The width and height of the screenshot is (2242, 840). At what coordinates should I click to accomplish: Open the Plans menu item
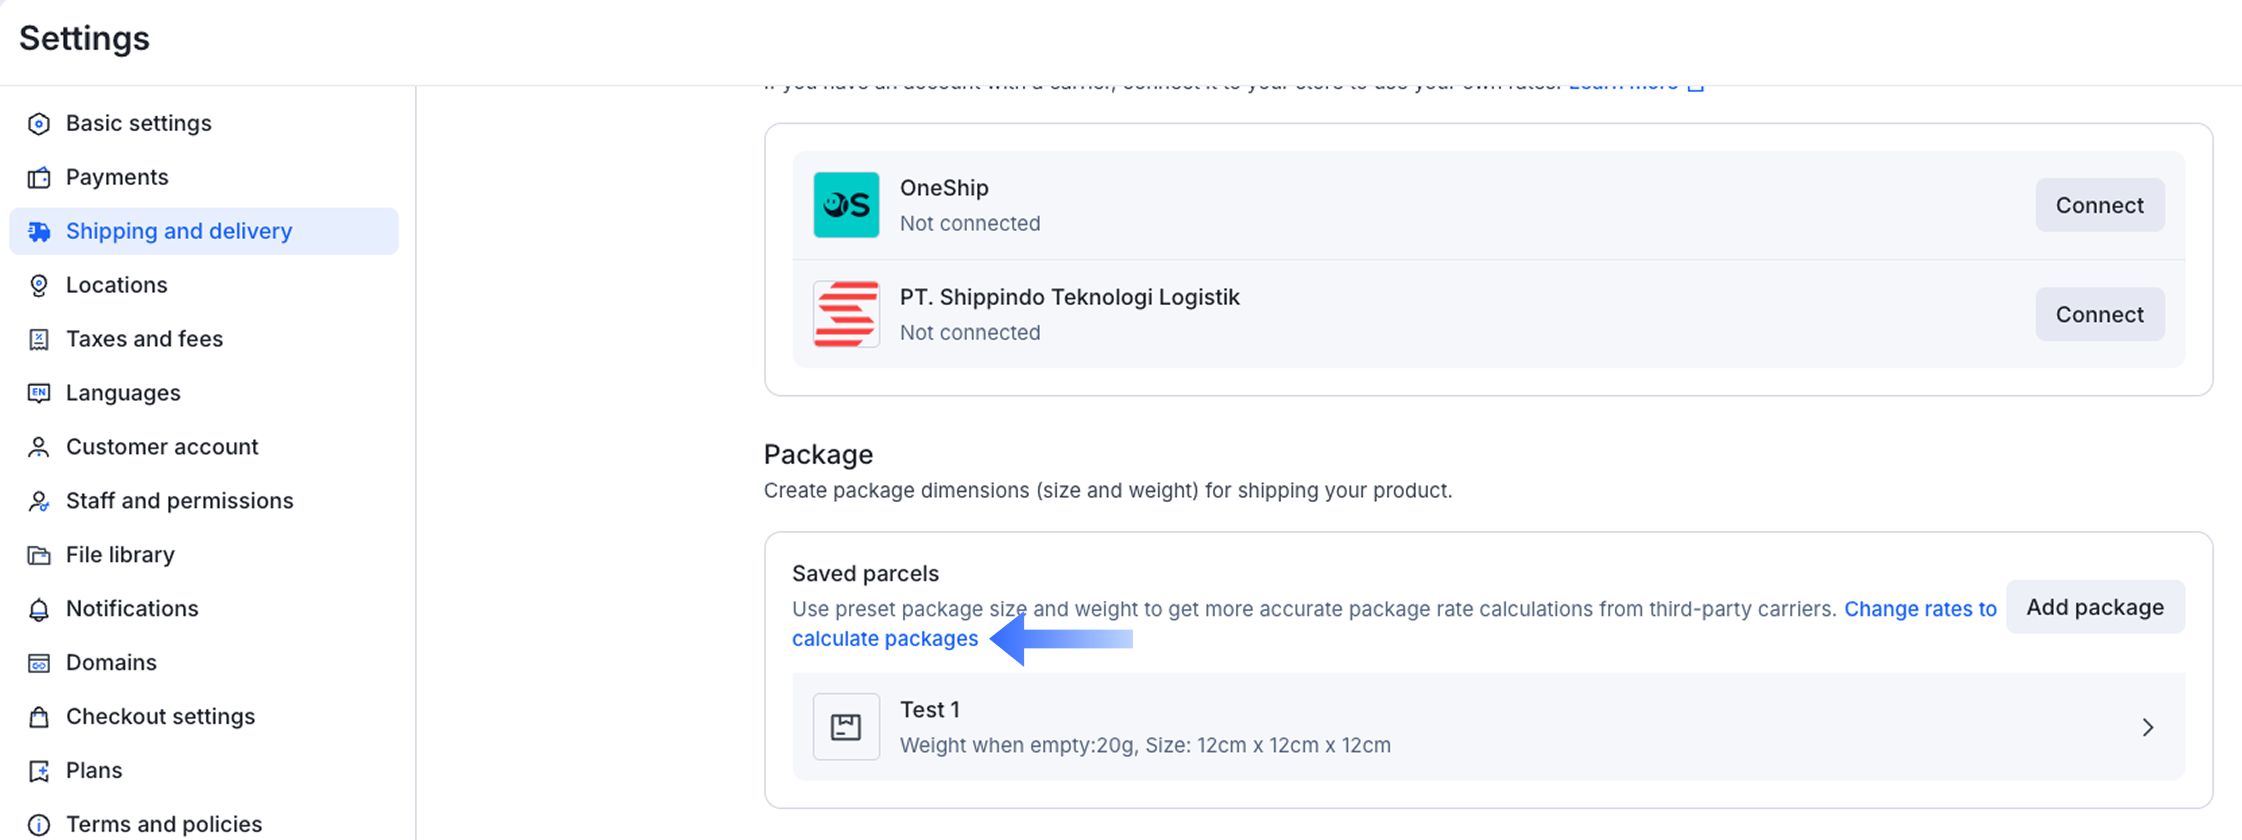coord(94,771)
